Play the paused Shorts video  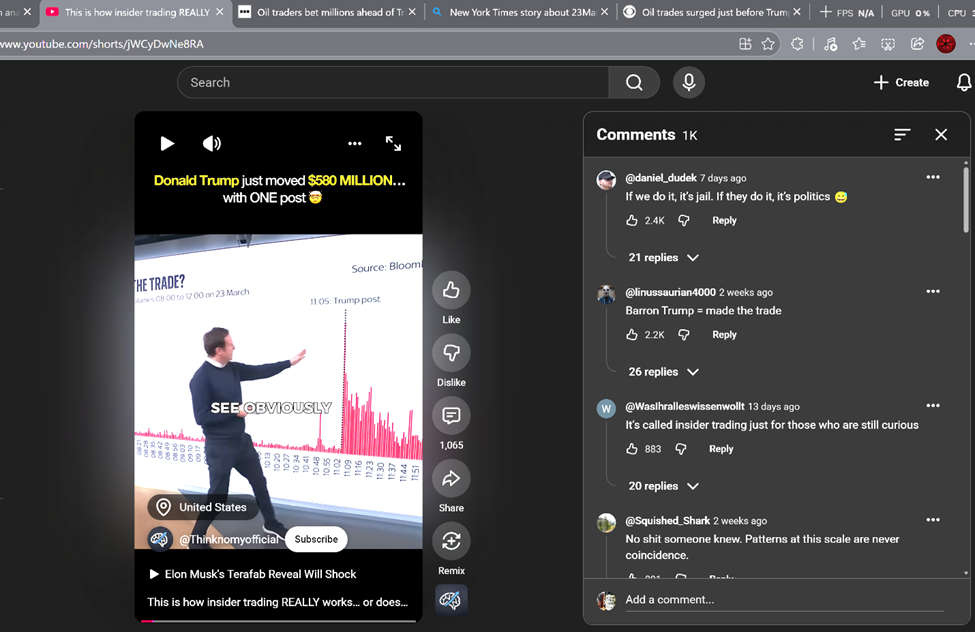(167, 144)
